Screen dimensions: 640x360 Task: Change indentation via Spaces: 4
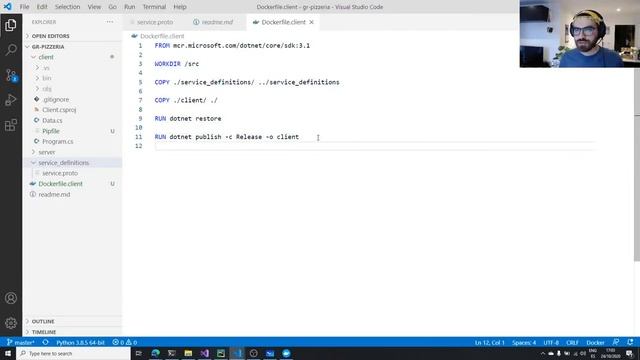tap(524, 342)
